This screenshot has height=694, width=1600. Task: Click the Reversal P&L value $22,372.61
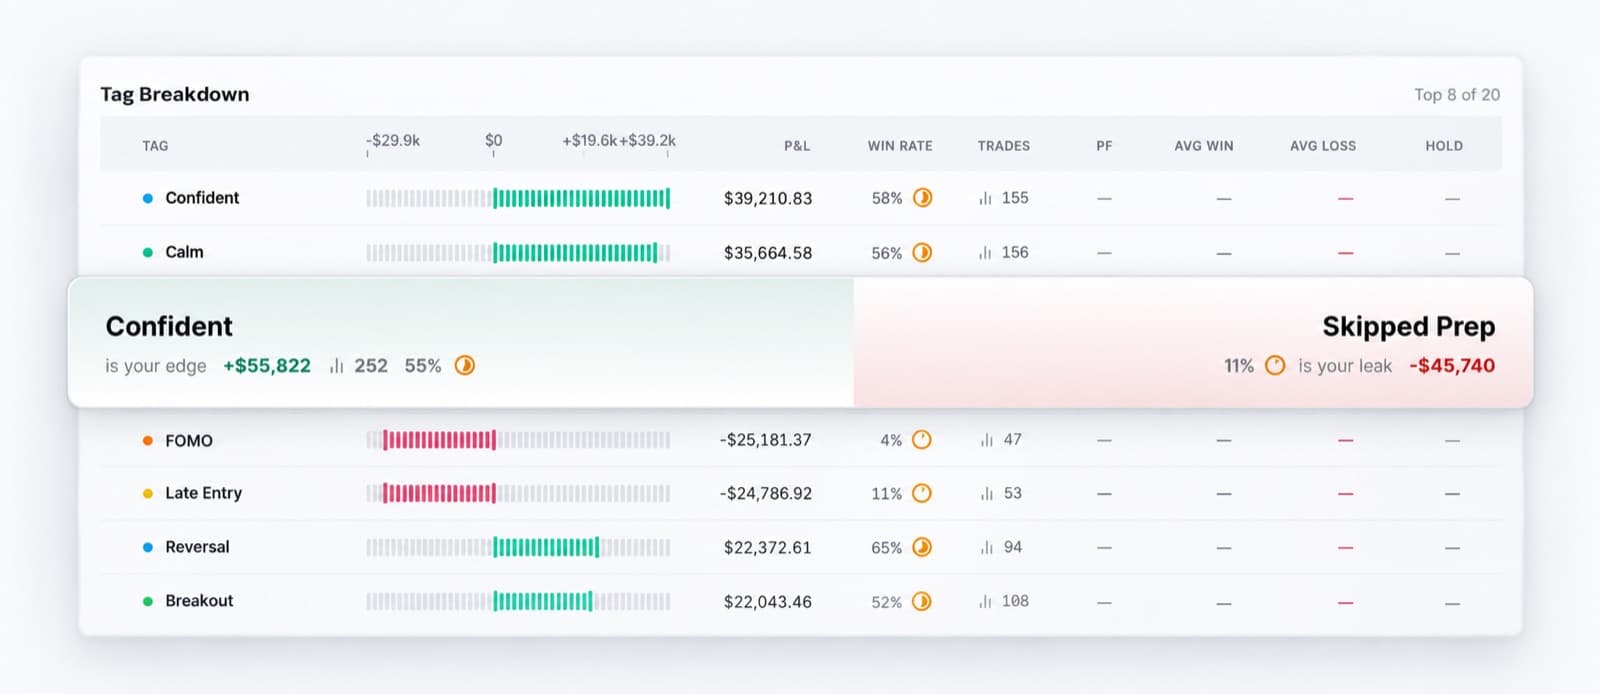(768, 547)
